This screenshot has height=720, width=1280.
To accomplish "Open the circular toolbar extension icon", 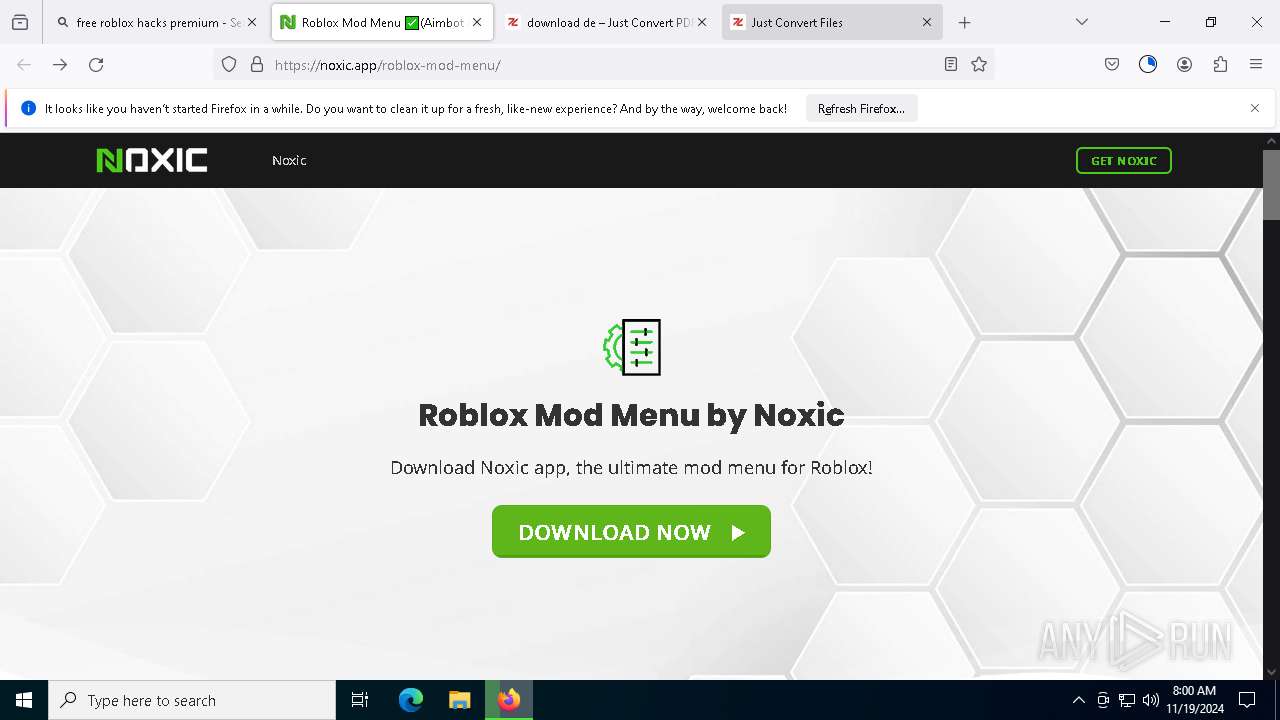I will point(1148,64).
